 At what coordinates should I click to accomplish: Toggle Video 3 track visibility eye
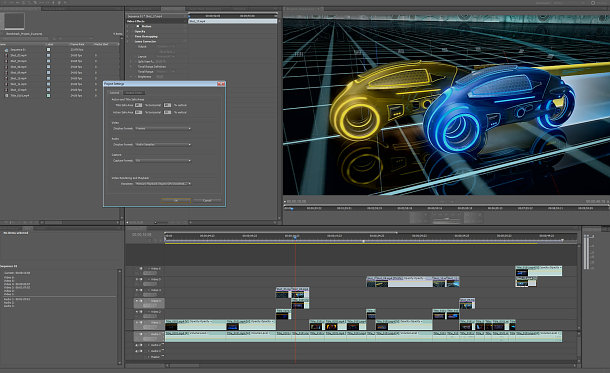137,301
